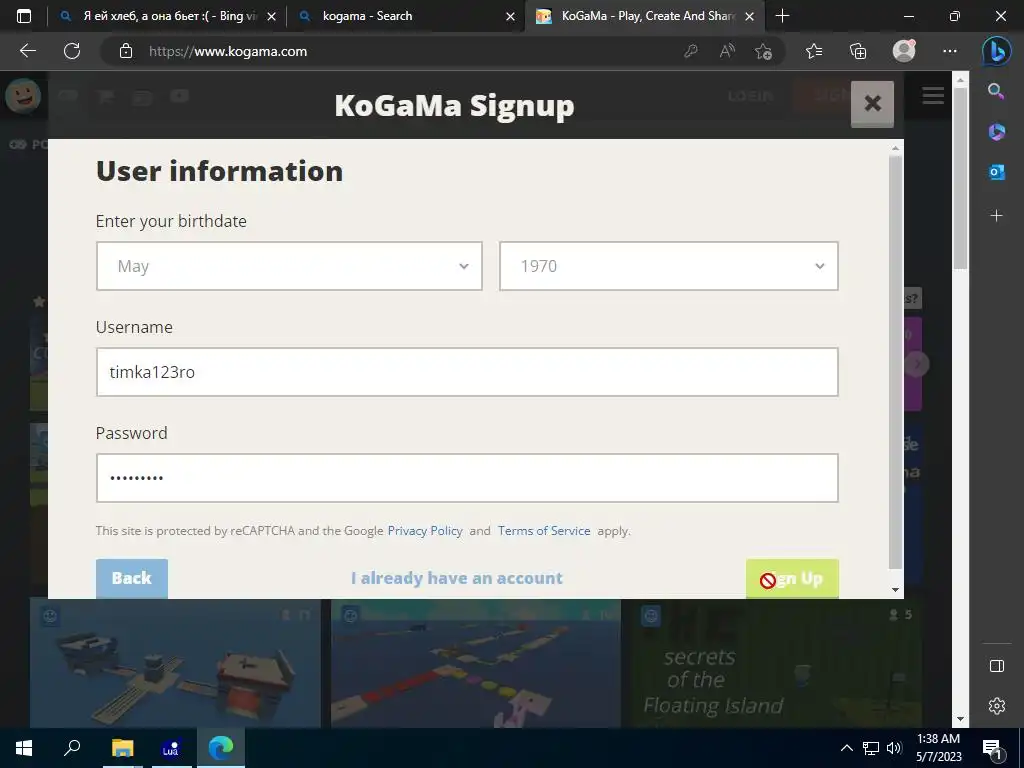Open the volume control in the tray
This screenshot has width=1024, height=768.
(x=894, y=748)
